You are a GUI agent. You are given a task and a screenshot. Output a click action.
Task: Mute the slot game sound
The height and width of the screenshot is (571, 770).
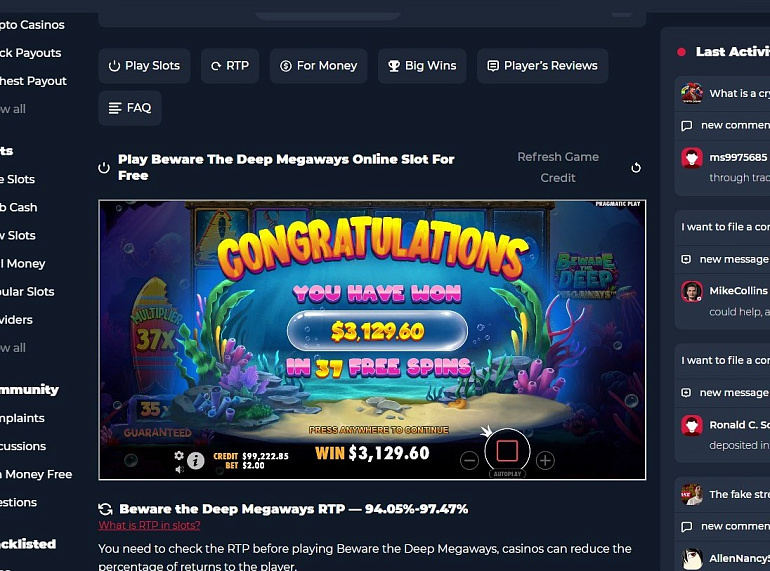click(179, 469)
